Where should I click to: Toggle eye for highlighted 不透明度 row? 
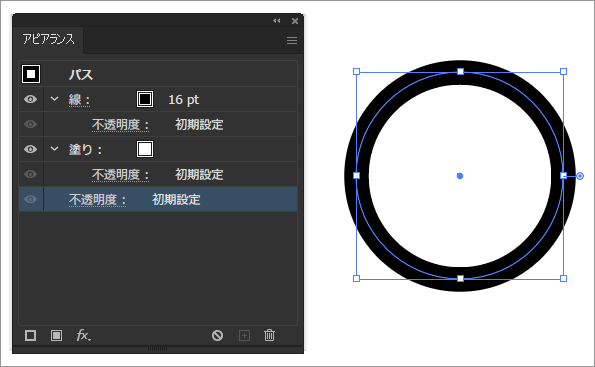pyautogui.click(x=30, y=199)
